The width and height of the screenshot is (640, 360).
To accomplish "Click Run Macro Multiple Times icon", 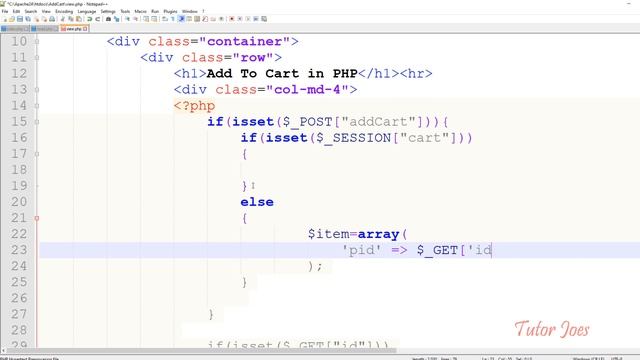I will click(256, 19).
